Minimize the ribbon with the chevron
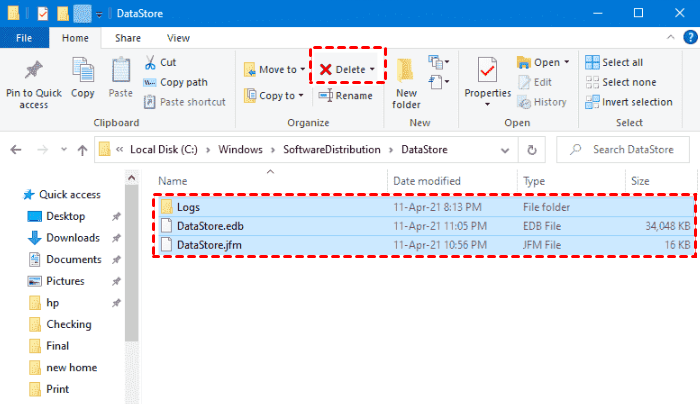The width and height of the screenshot is (700, 404). [x=671, y=37]
